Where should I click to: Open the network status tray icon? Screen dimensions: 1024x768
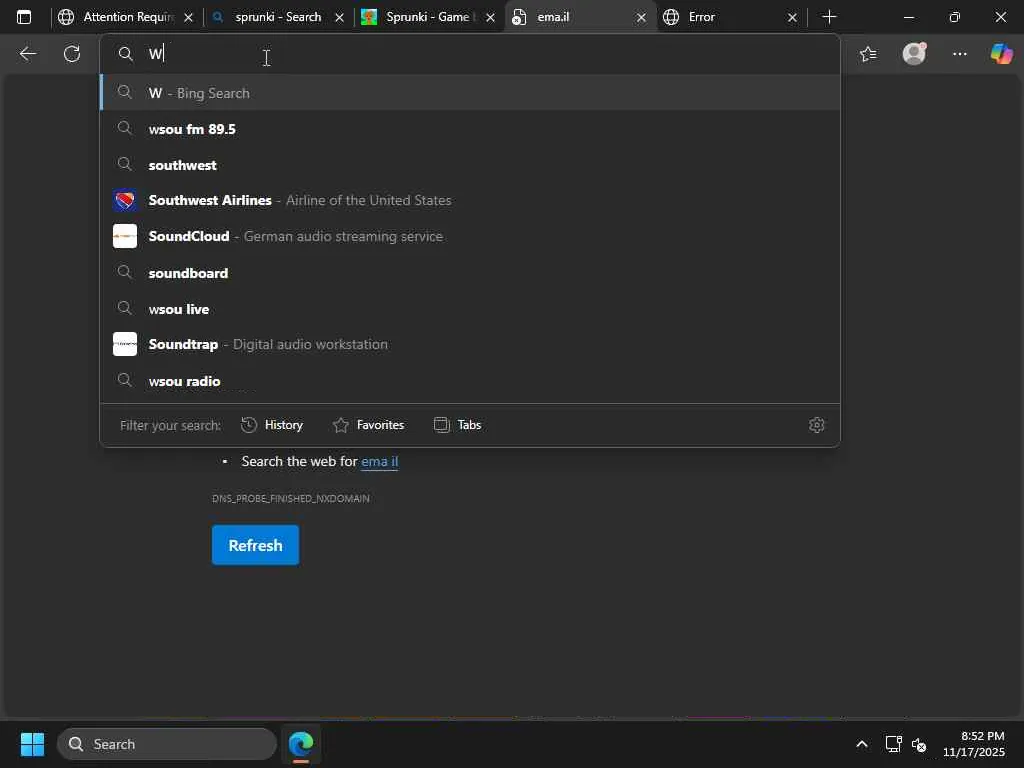(893, 744)
